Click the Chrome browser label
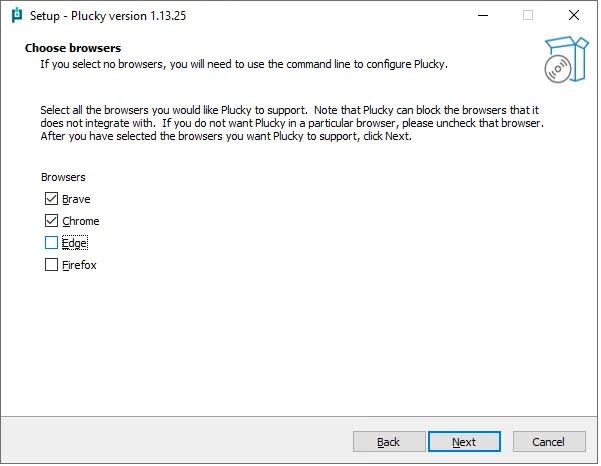601x466 pixels. click(81, 221)
